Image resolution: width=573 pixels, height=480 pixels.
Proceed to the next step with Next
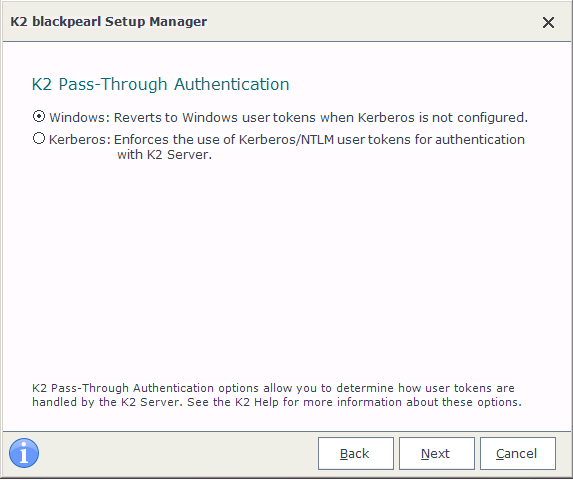coord(437,453)
